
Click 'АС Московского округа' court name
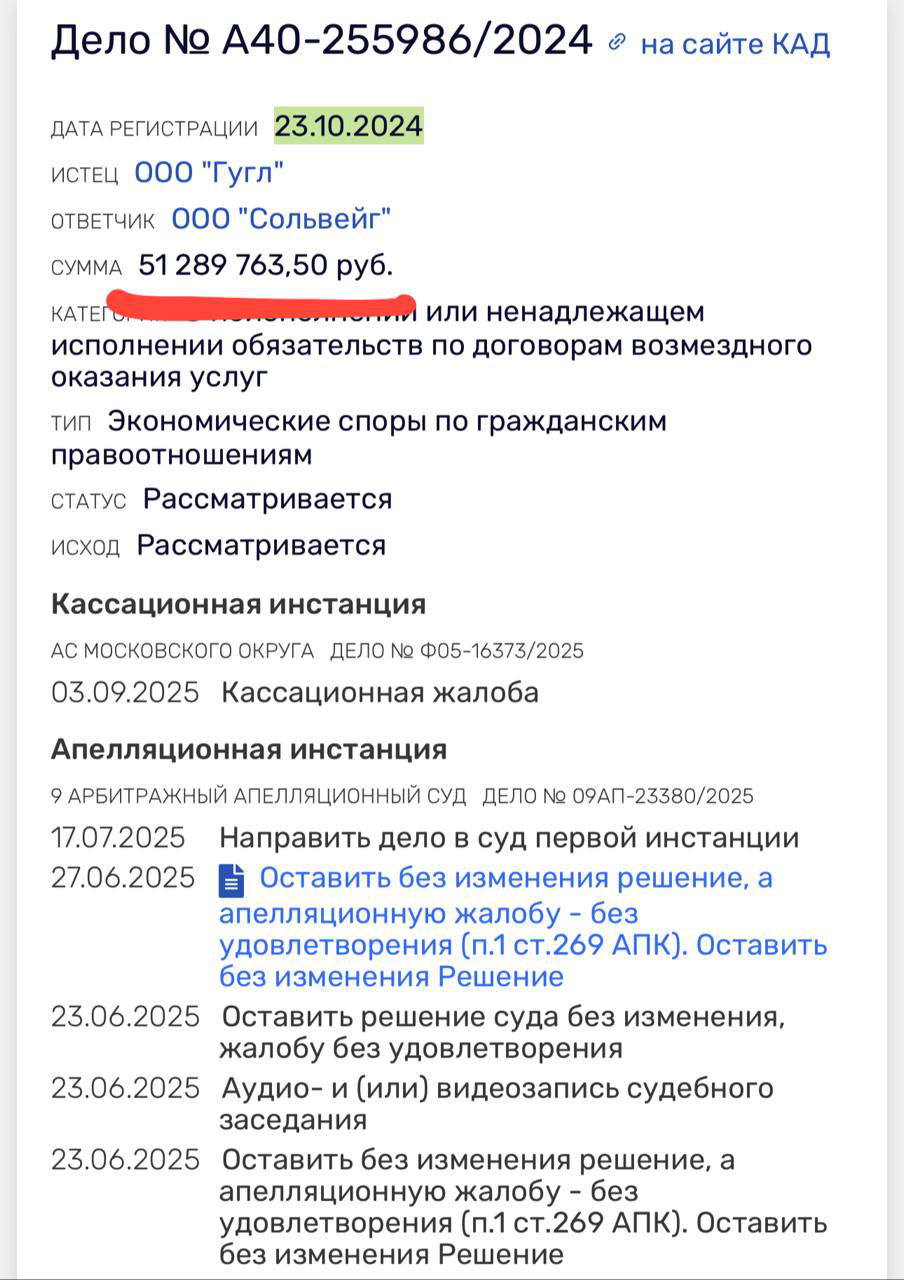tap(182, 651)
